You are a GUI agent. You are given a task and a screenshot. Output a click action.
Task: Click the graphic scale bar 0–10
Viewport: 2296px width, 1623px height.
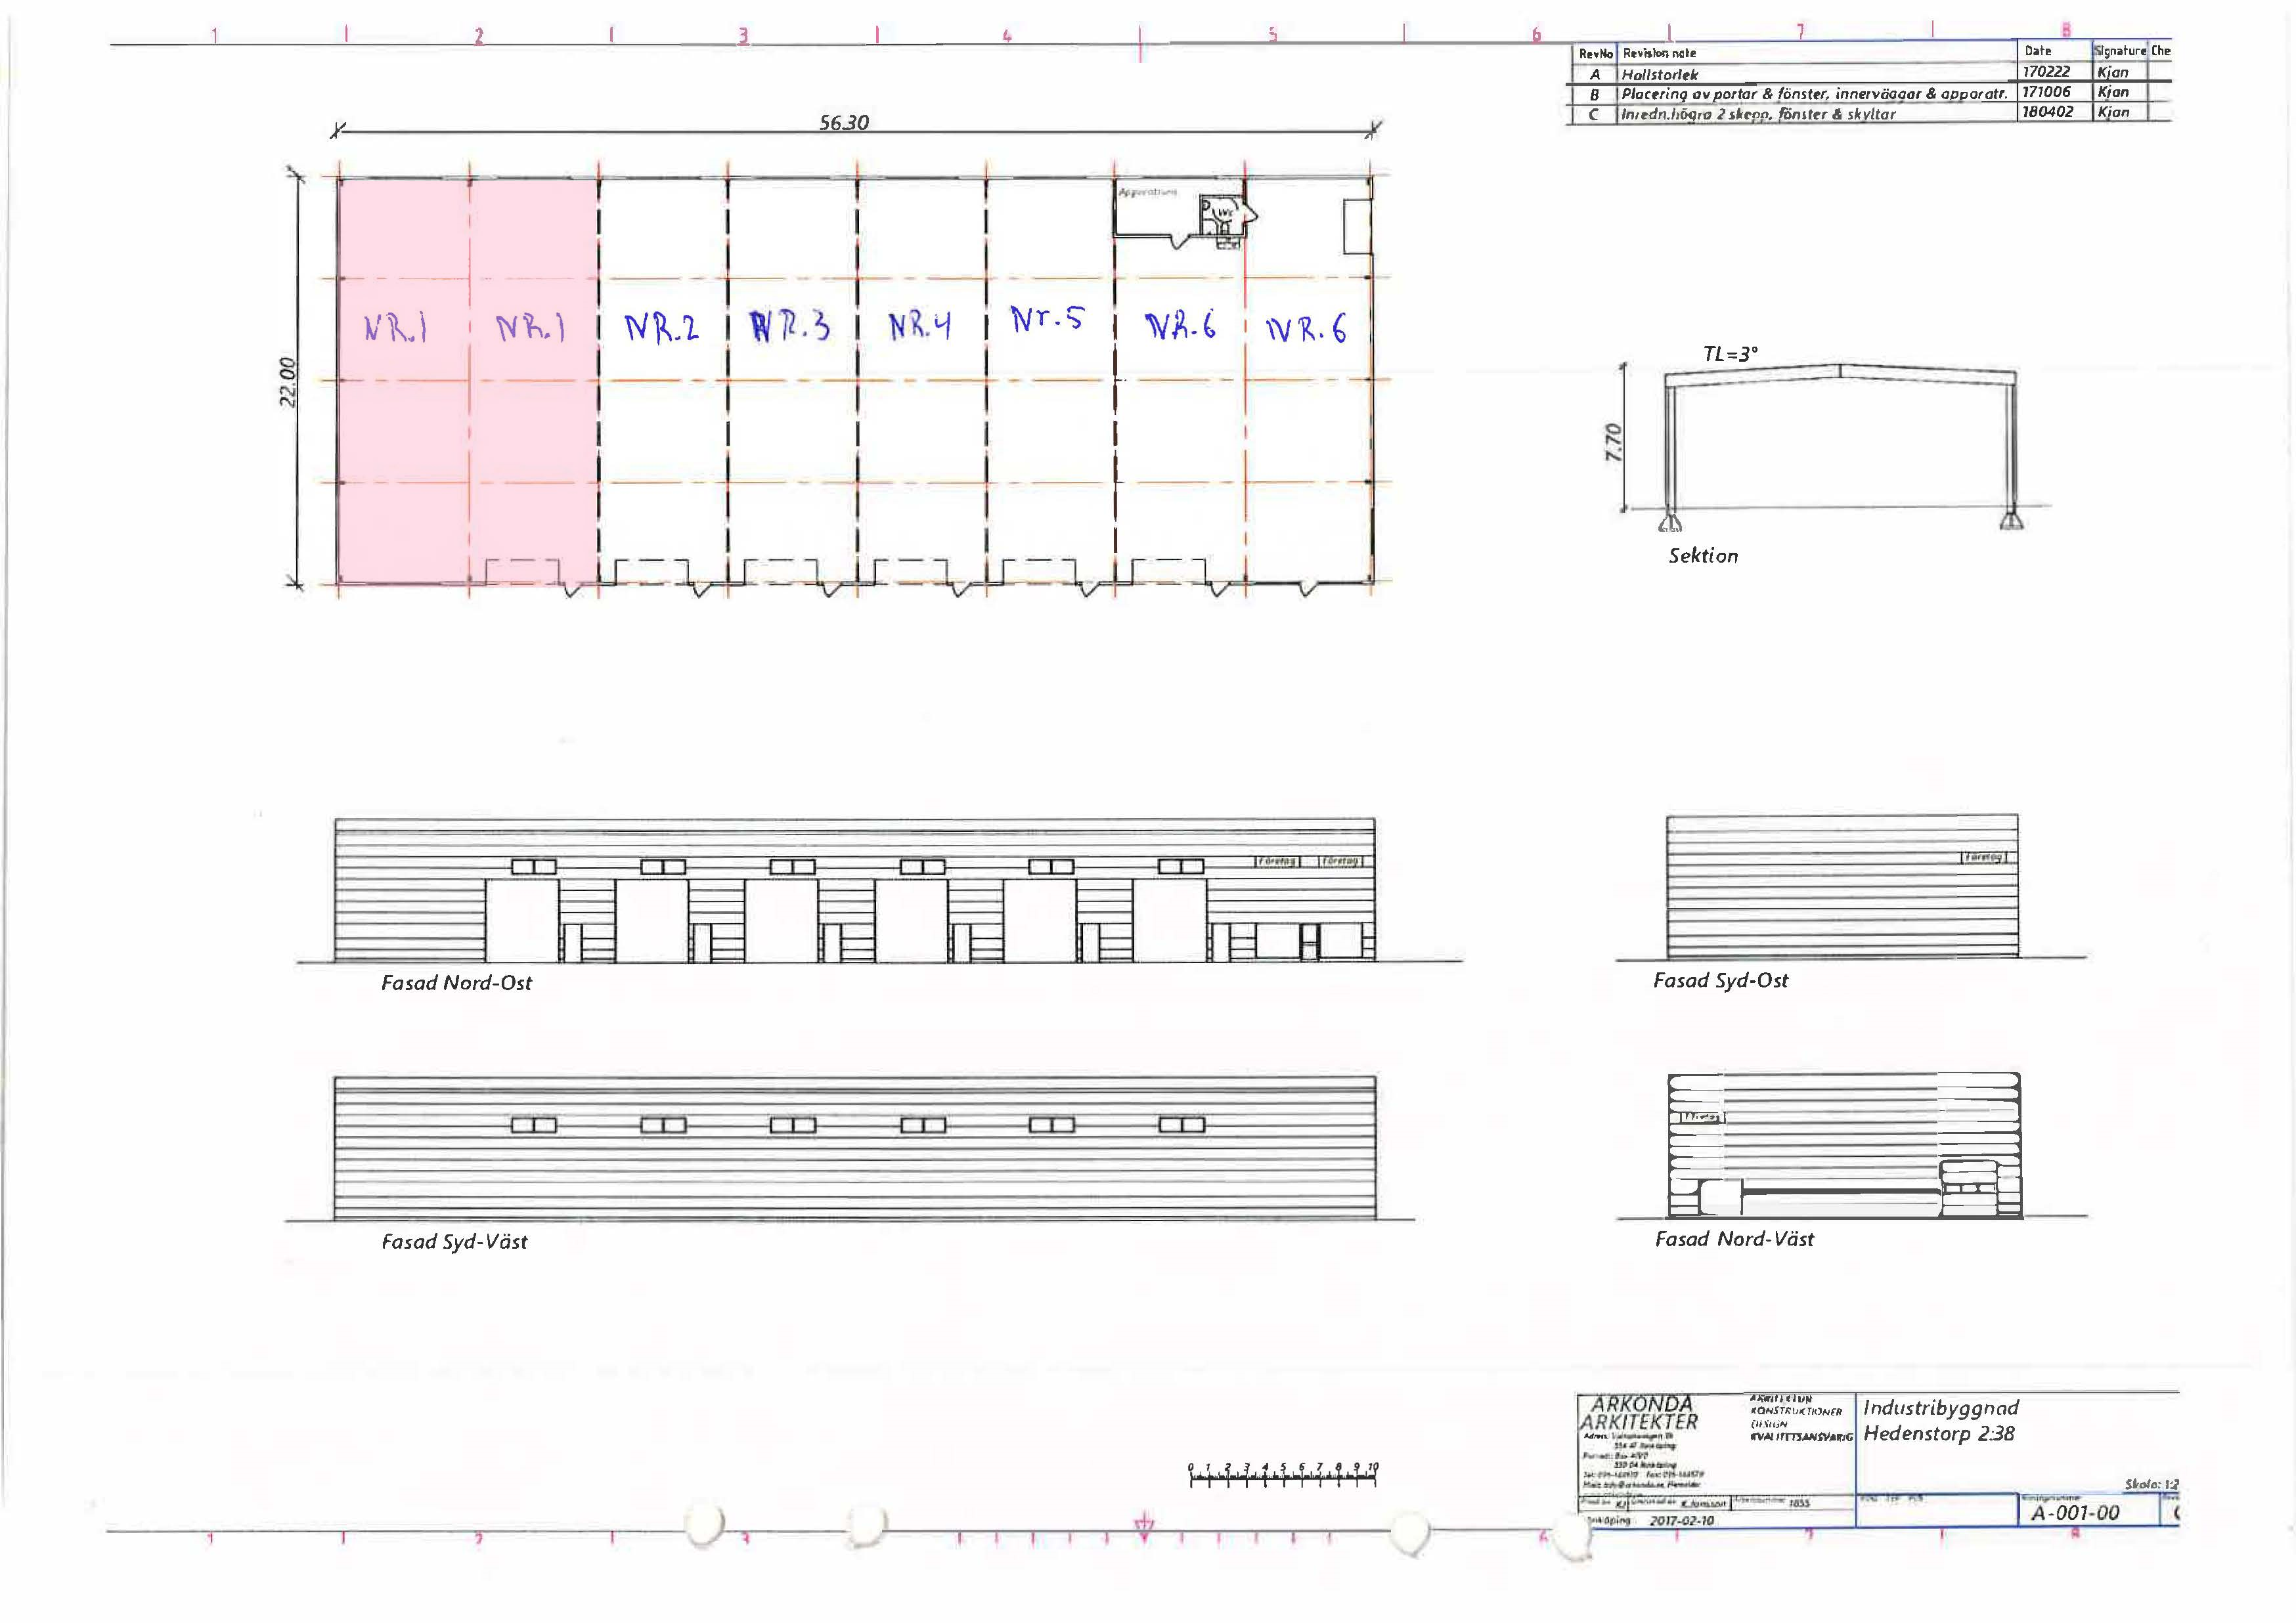(x=1283, y=1475)
